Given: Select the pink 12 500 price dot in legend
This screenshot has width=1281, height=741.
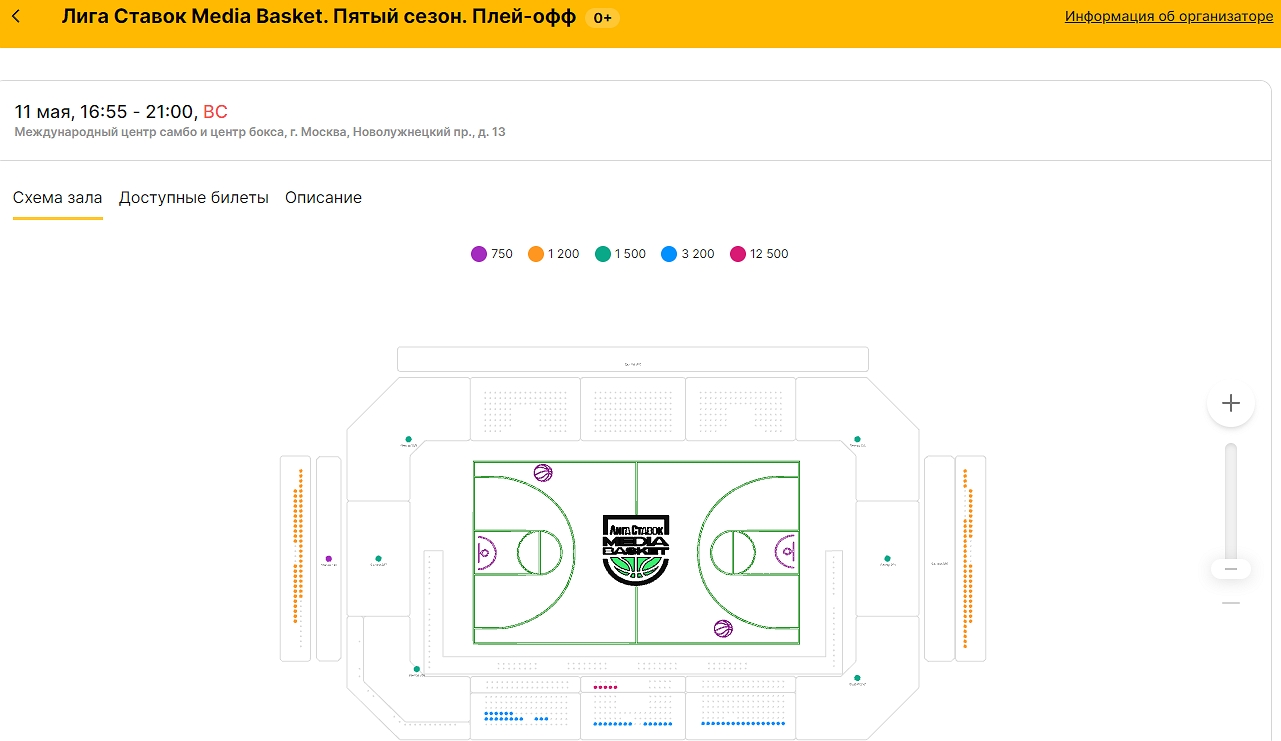Looking at the screenshot, I should 738,253.
